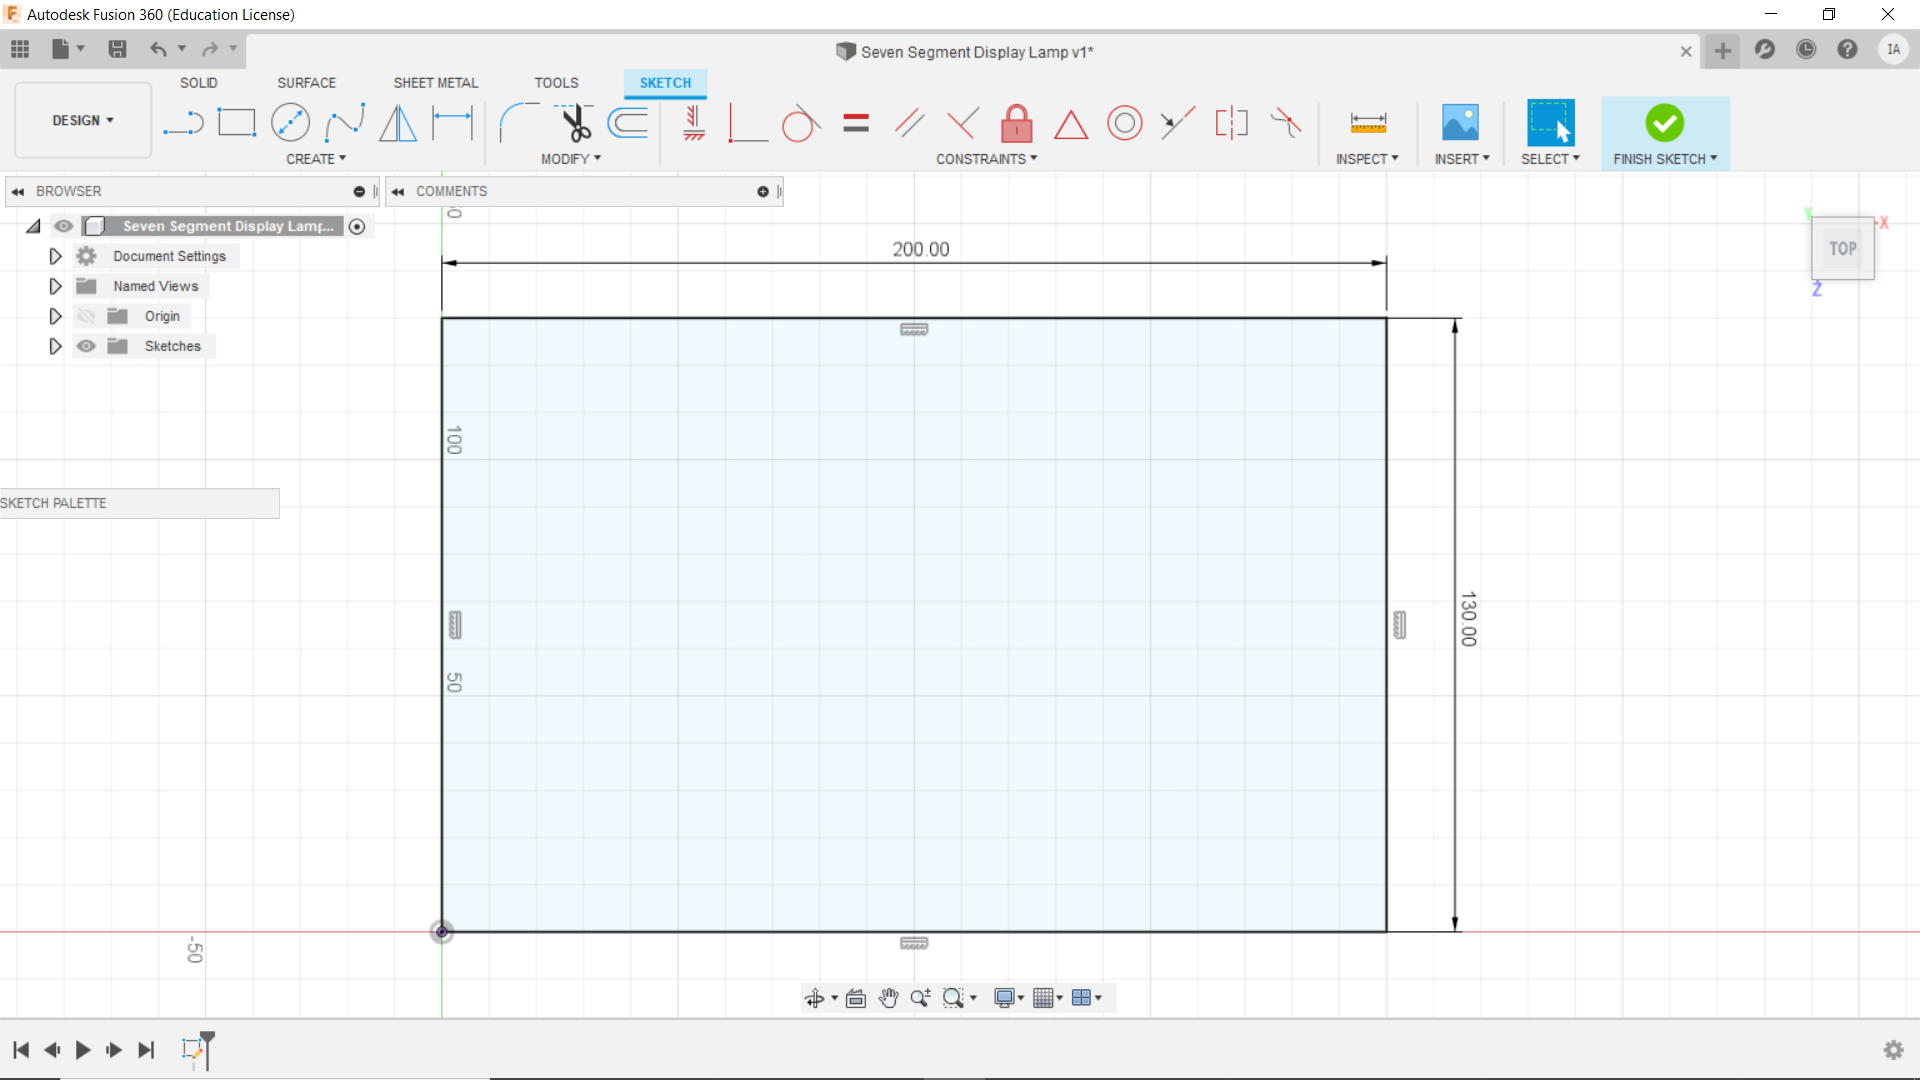Select the Concentric constraint icon
Image resolution: width=1920 pixels, height=1080 pixels.
click(1124, 123)
